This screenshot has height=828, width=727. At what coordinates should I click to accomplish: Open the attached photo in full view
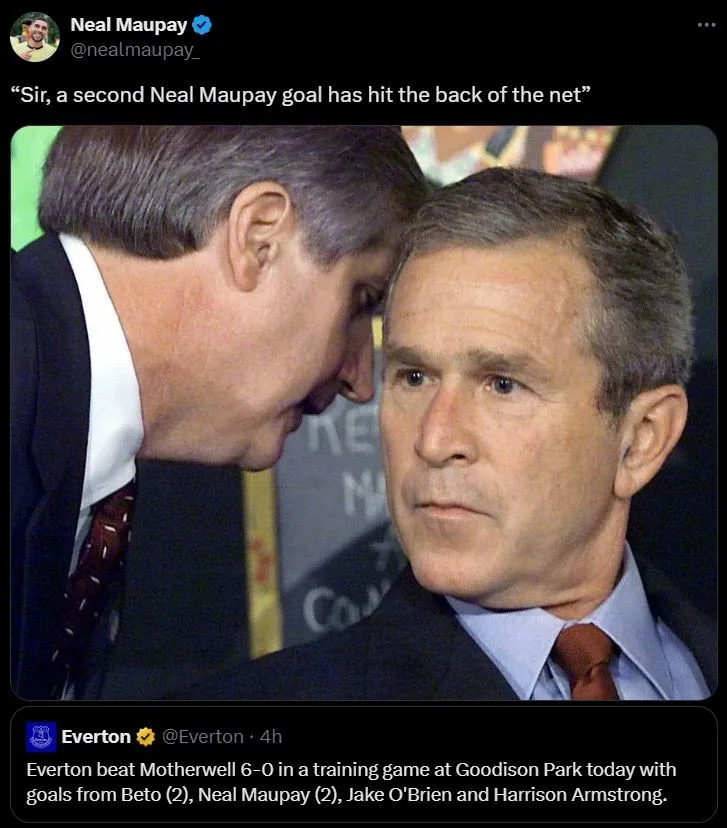point(364,412)
